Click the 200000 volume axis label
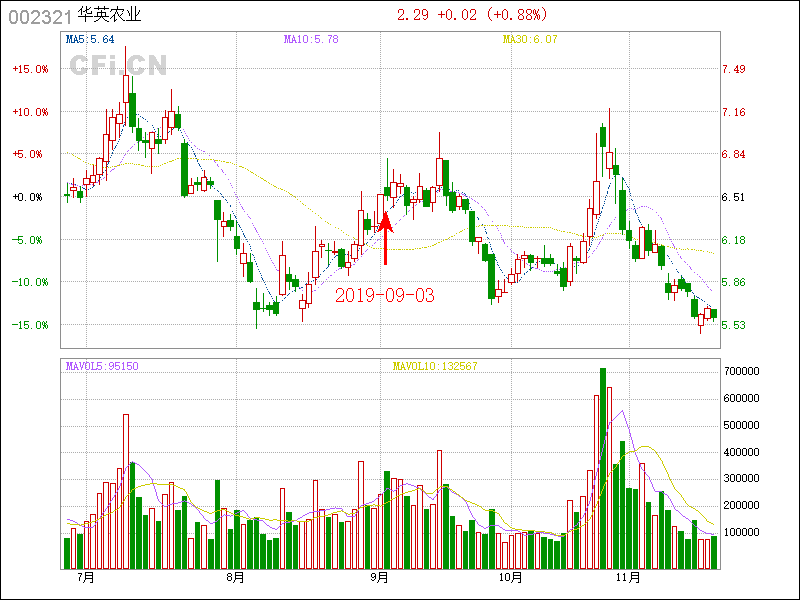800x600 pixels. click(x=742, y=505)
